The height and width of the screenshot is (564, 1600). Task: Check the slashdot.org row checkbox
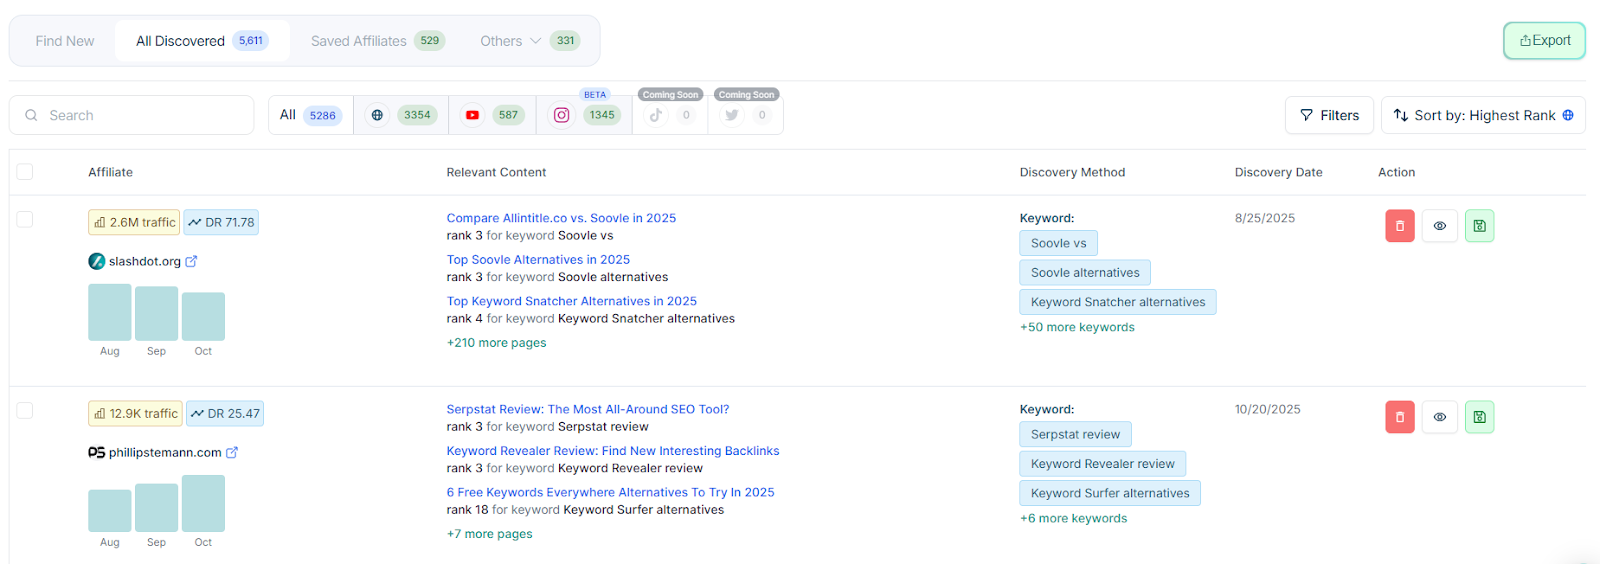pos(25,219)
